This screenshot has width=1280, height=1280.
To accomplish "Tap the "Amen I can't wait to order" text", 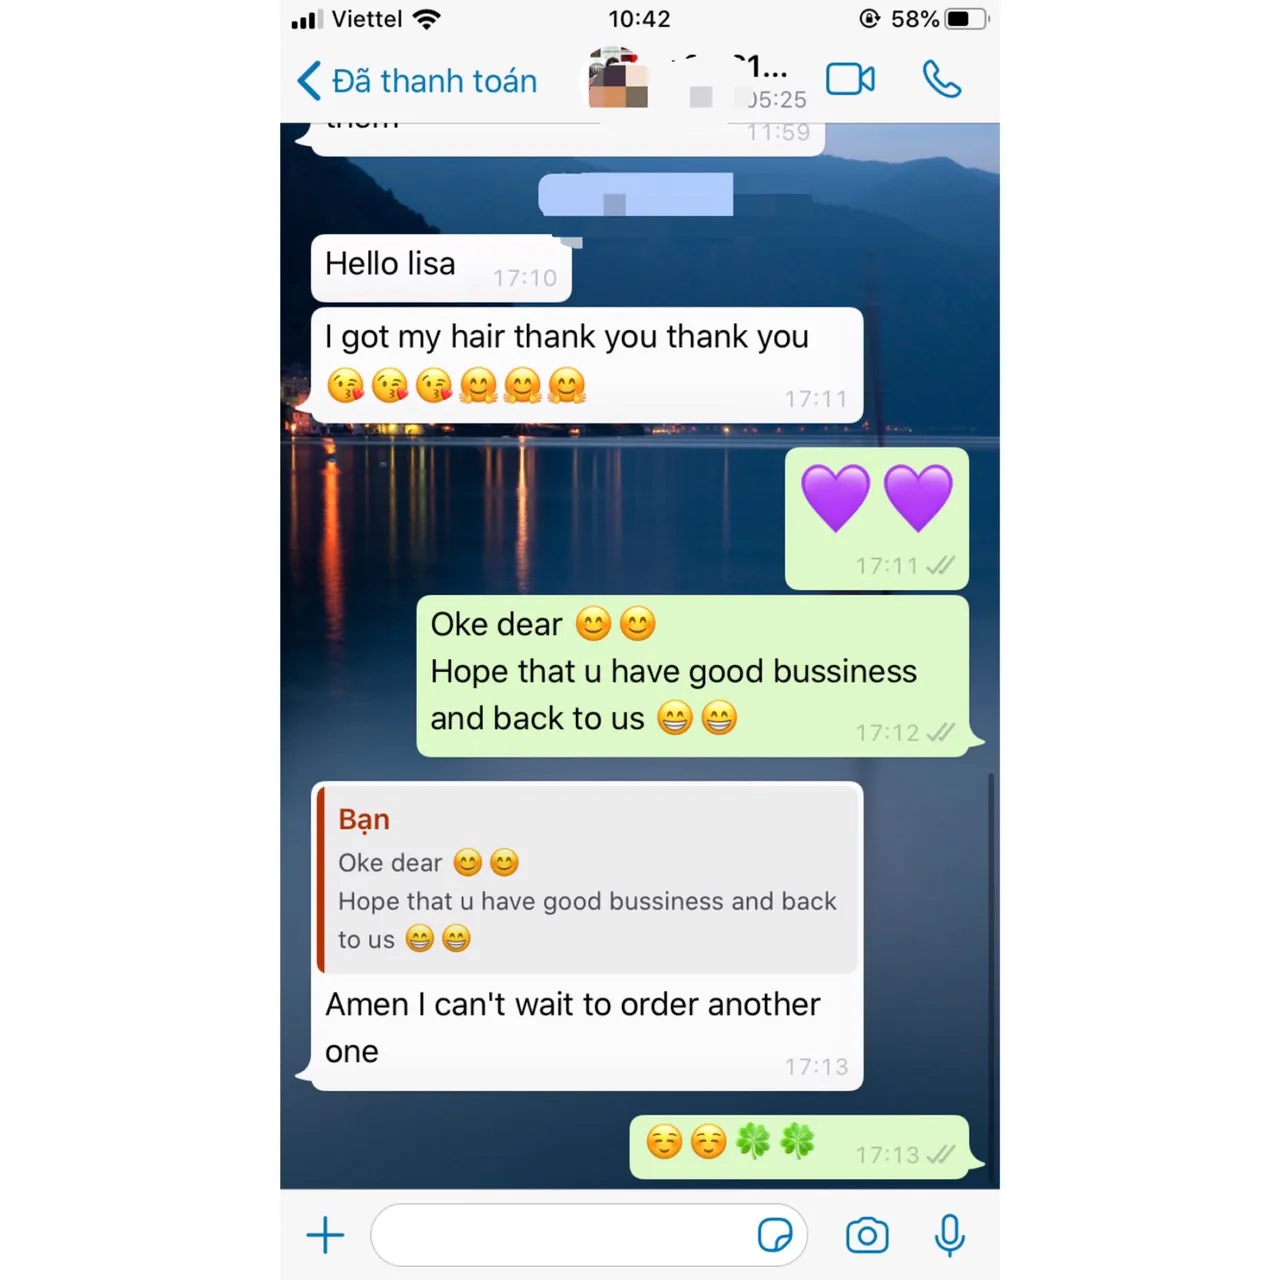I will 573,1027.
